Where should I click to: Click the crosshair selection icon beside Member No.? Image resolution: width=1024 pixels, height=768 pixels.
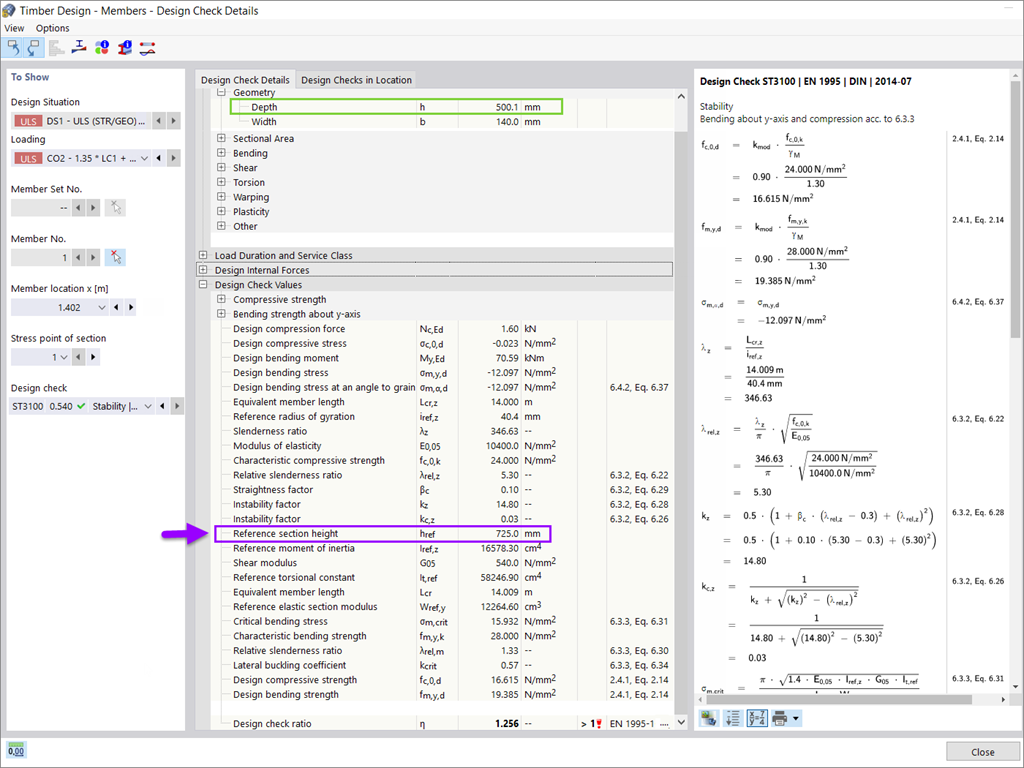(x=115, y=257)
